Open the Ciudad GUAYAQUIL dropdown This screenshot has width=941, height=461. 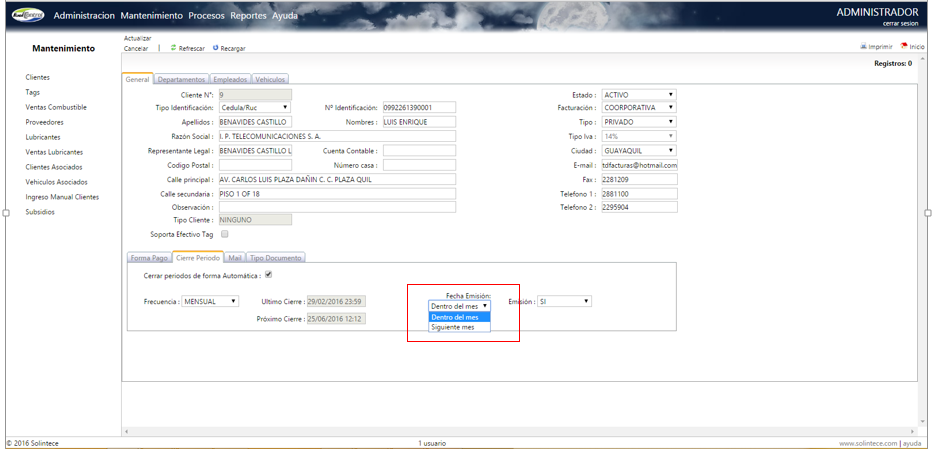(x=638, y=151)
